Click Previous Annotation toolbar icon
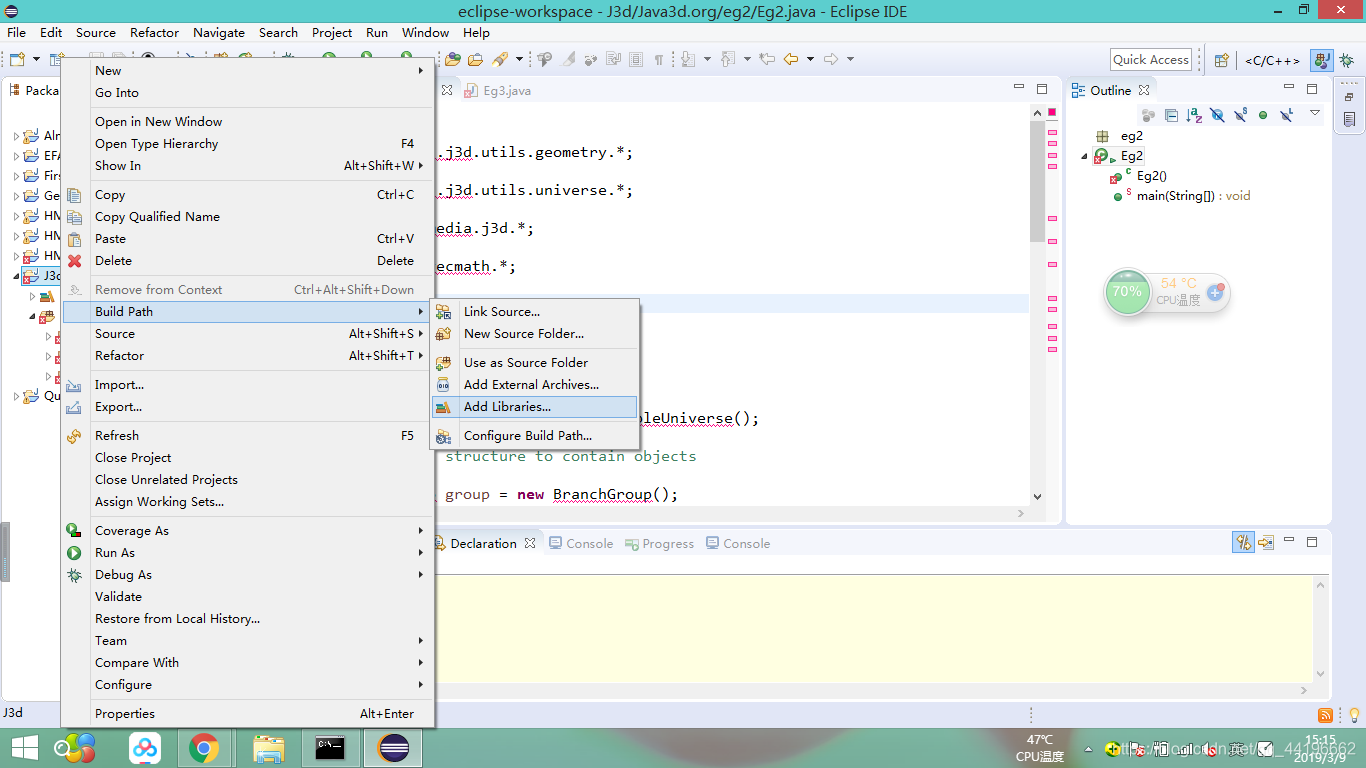Viewport: 1366px width, 768px height. pos(728,60)
